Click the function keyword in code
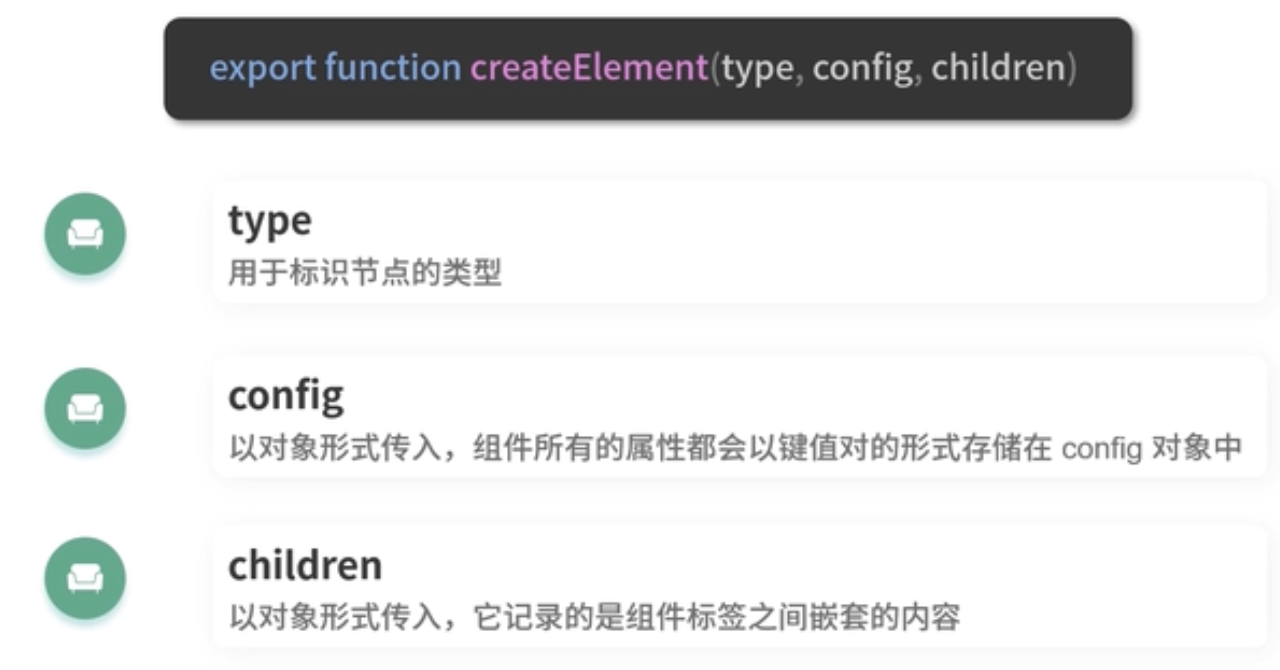 pyautogui.click(x=392, y=68)
